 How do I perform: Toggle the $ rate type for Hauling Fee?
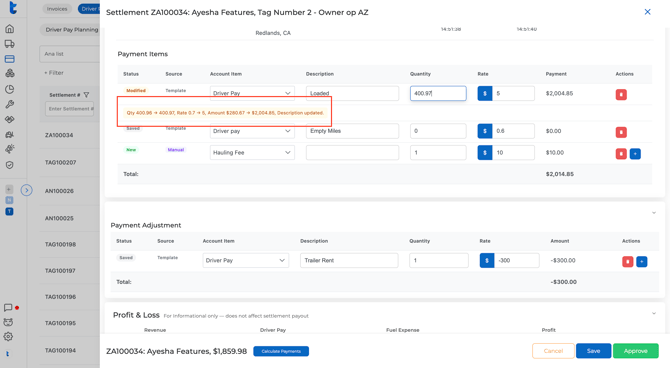tap(485, 153)
